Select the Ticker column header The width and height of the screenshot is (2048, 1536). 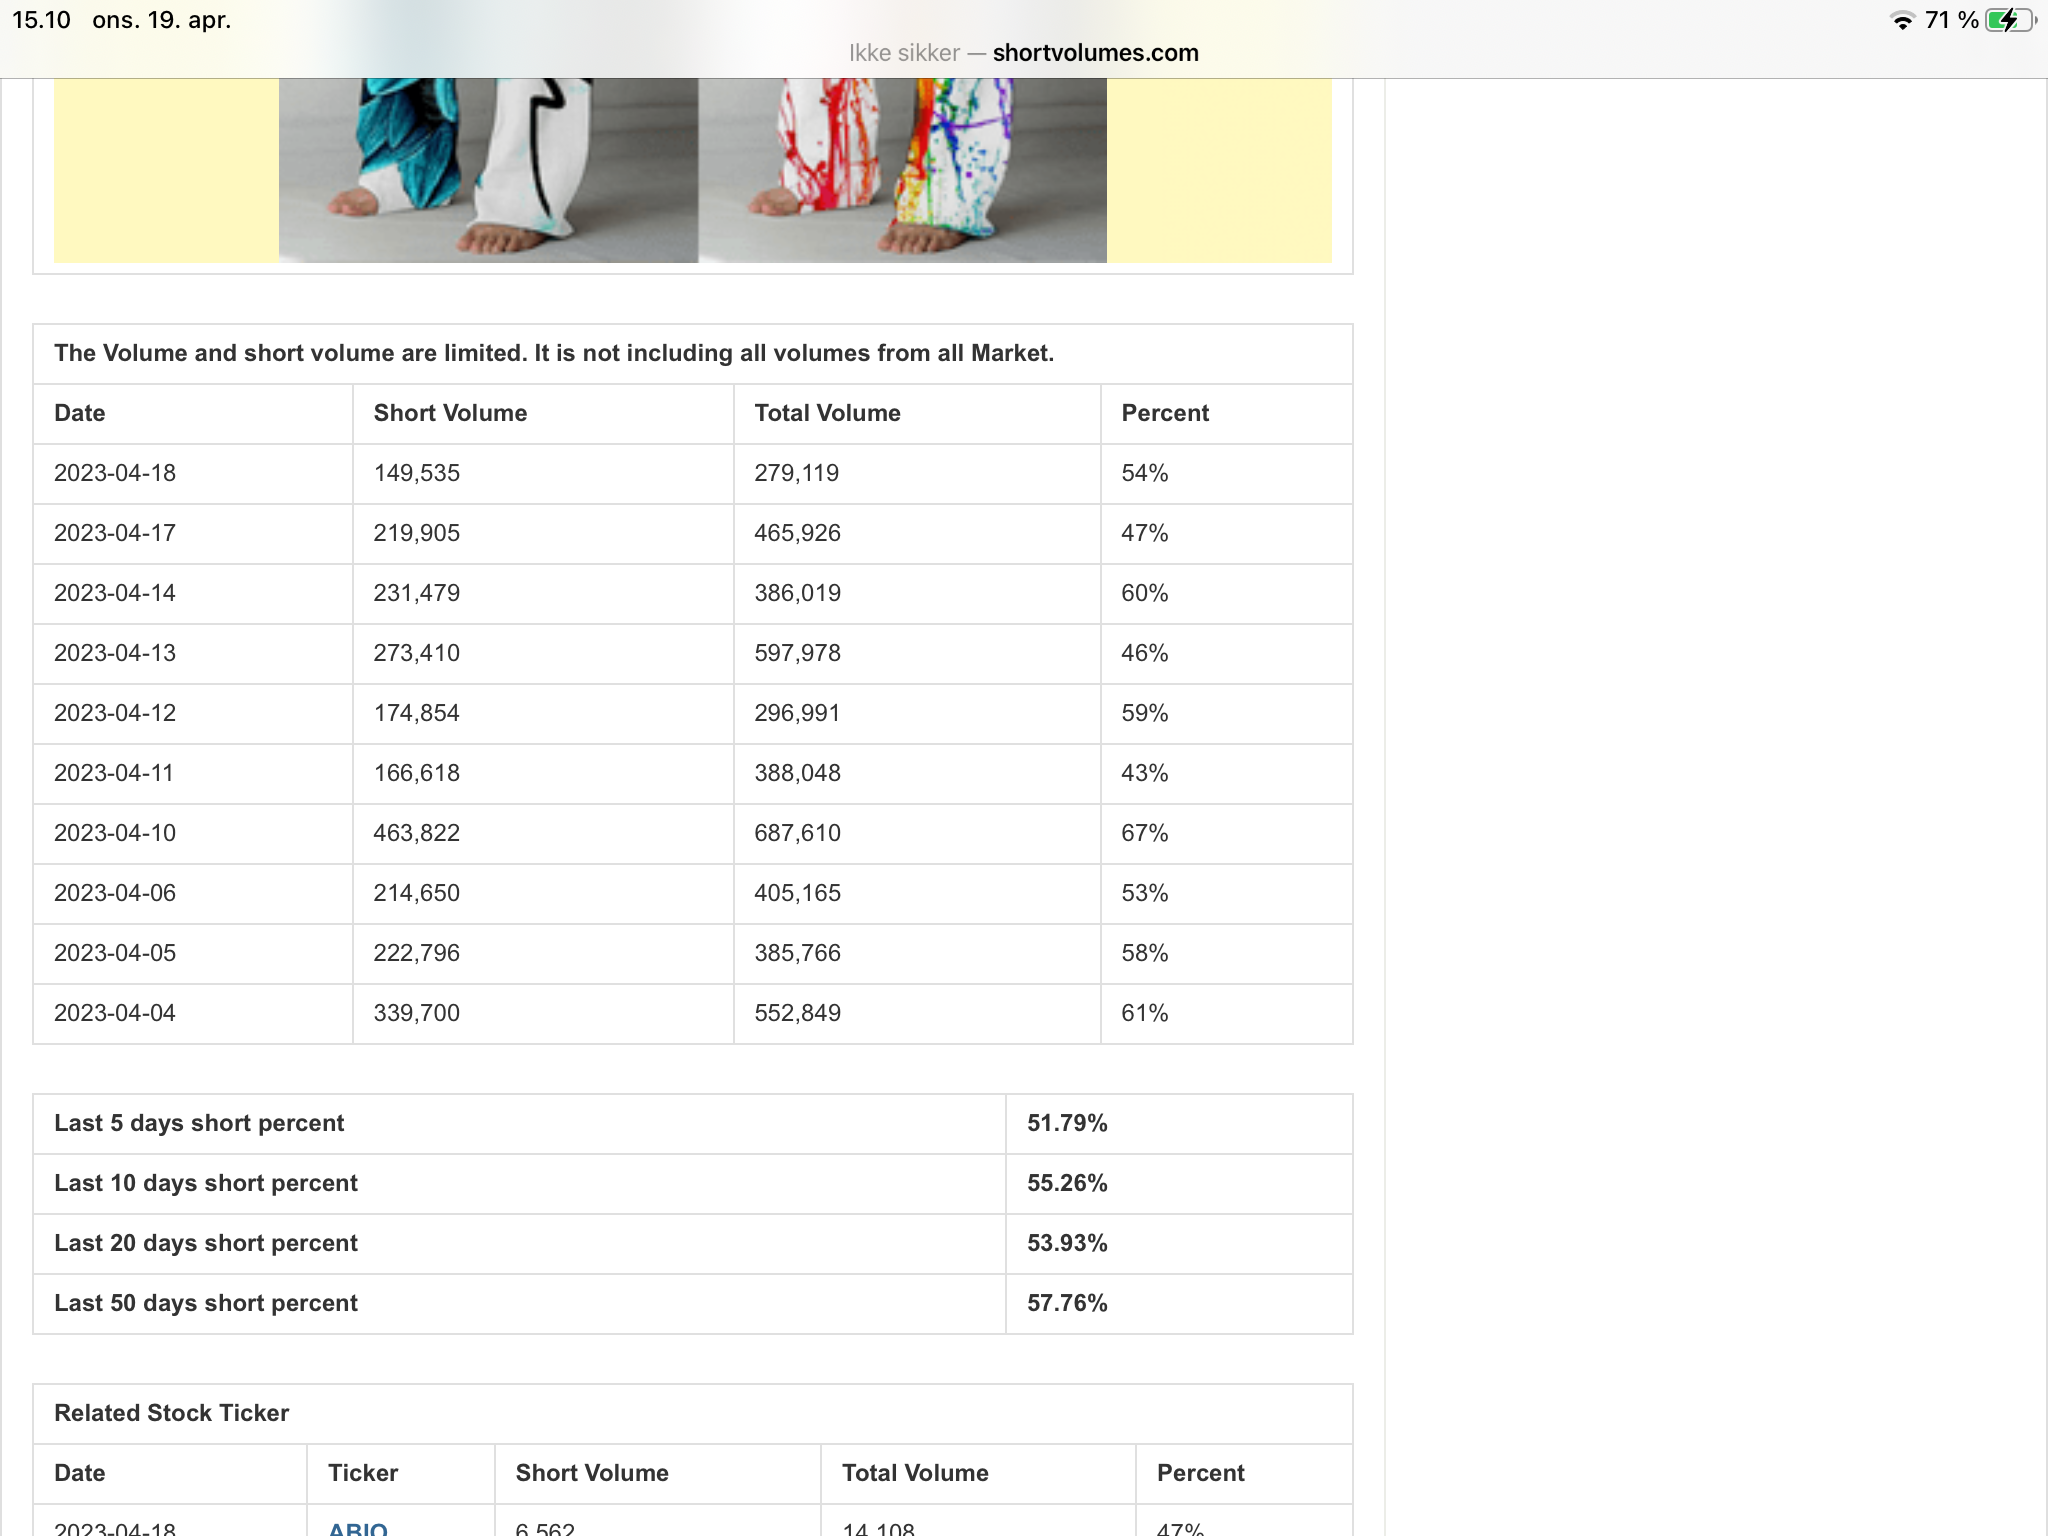363,1473
